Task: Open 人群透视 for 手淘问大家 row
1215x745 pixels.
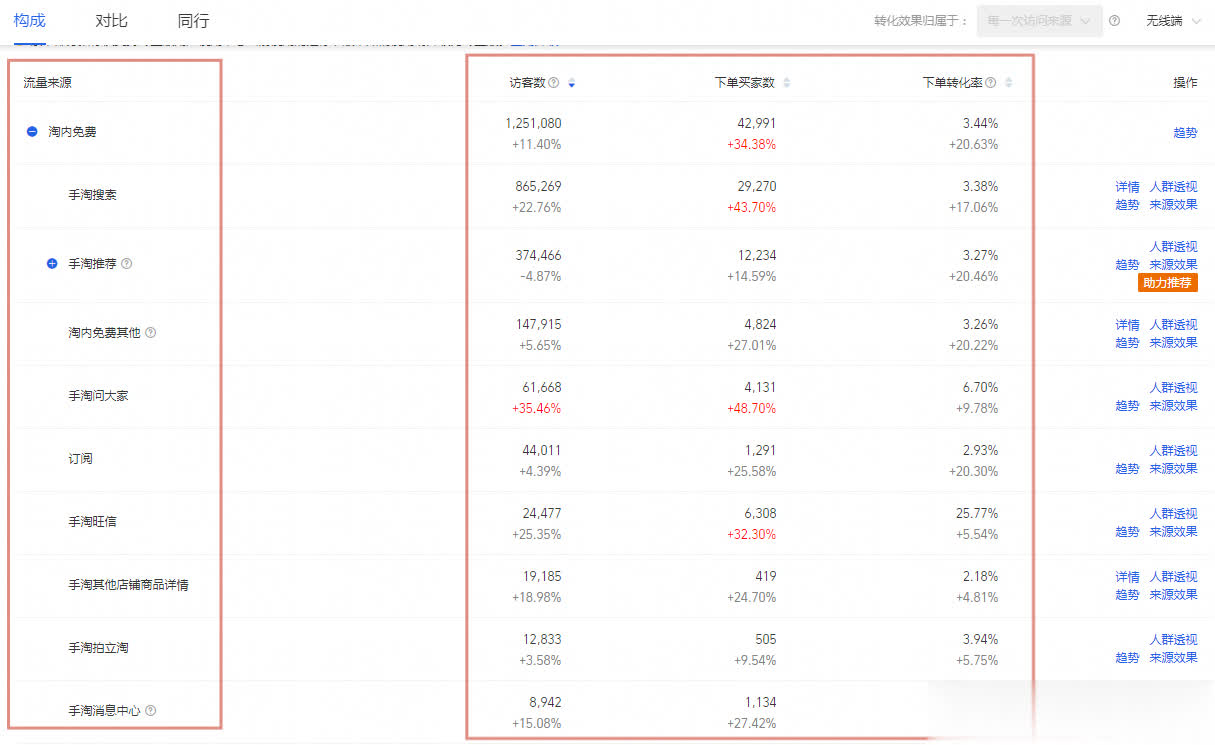Action: [x=1172, y=387]
